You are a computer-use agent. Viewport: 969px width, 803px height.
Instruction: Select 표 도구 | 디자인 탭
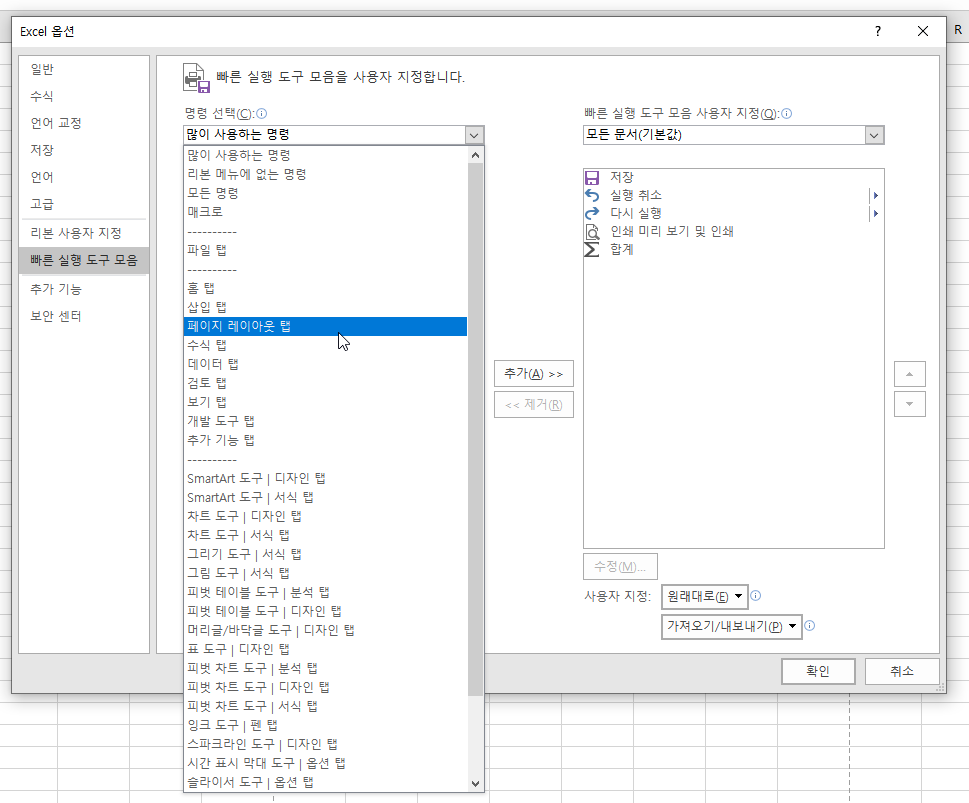coord(325,649)
